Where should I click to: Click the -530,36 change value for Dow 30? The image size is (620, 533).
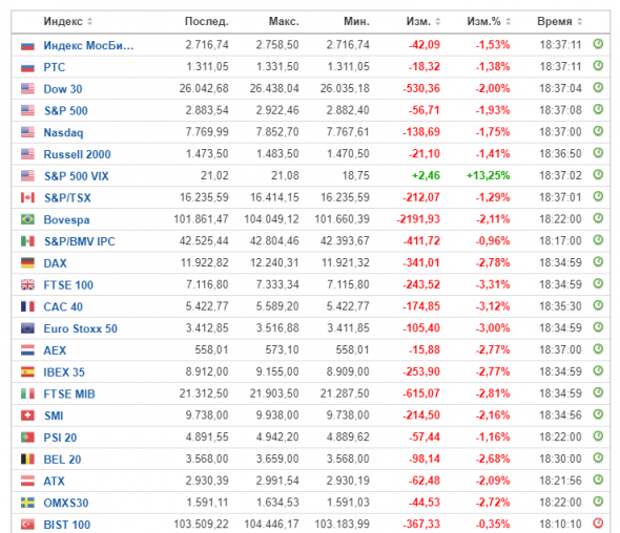coord(422,88)
